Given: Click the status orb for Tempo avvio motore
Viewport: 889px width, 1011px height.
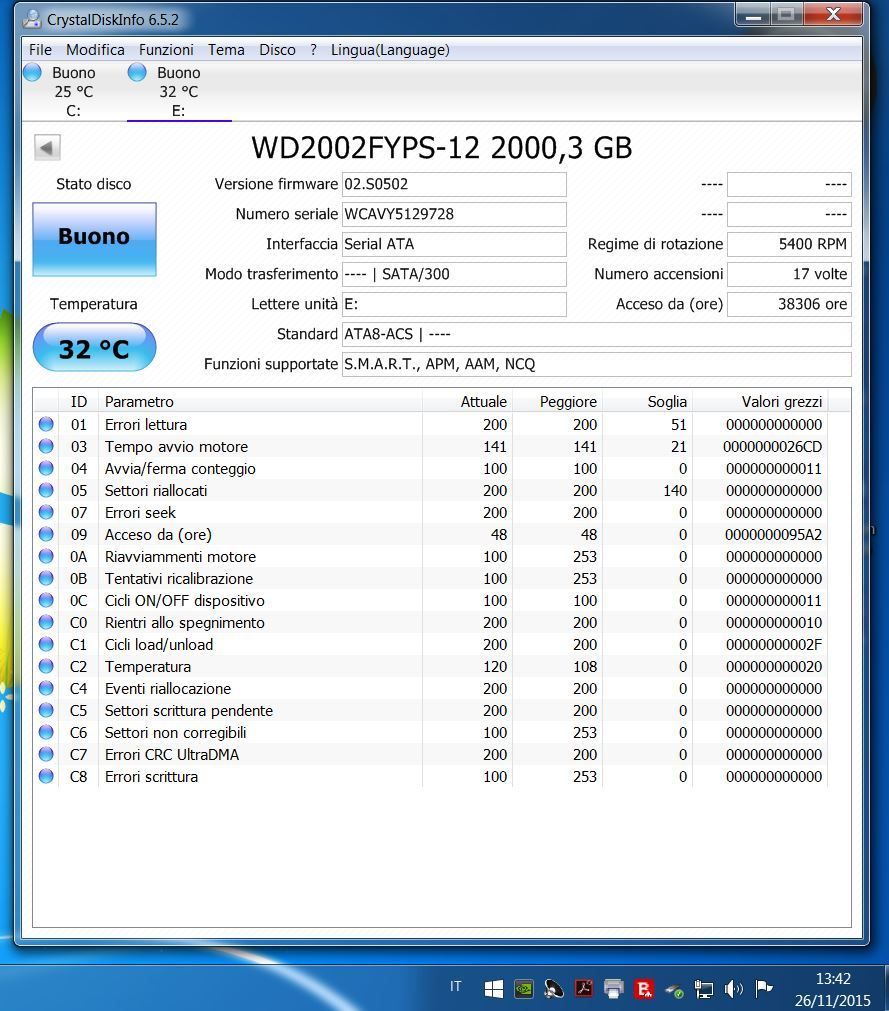Looking at the screenshot, I should pyautogui.click(x=46, y=446).
